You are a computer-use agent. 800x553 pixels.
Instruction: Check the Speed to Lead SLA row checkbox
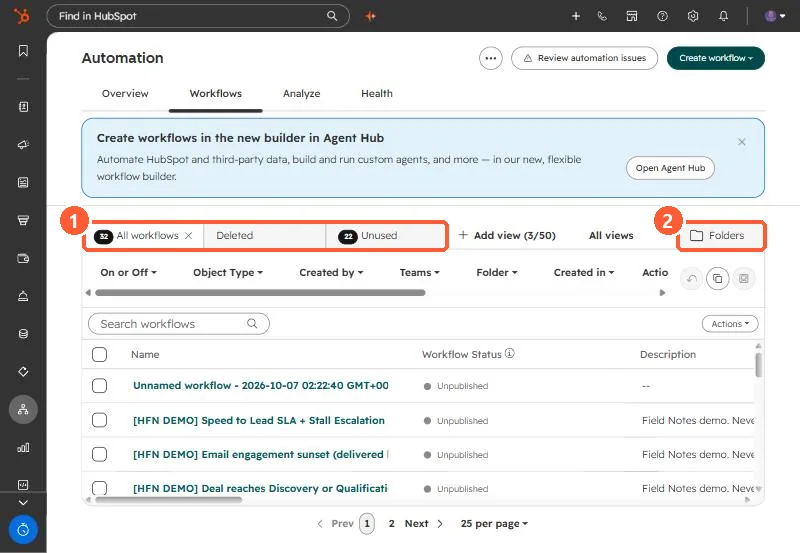[x=99, y=420]
